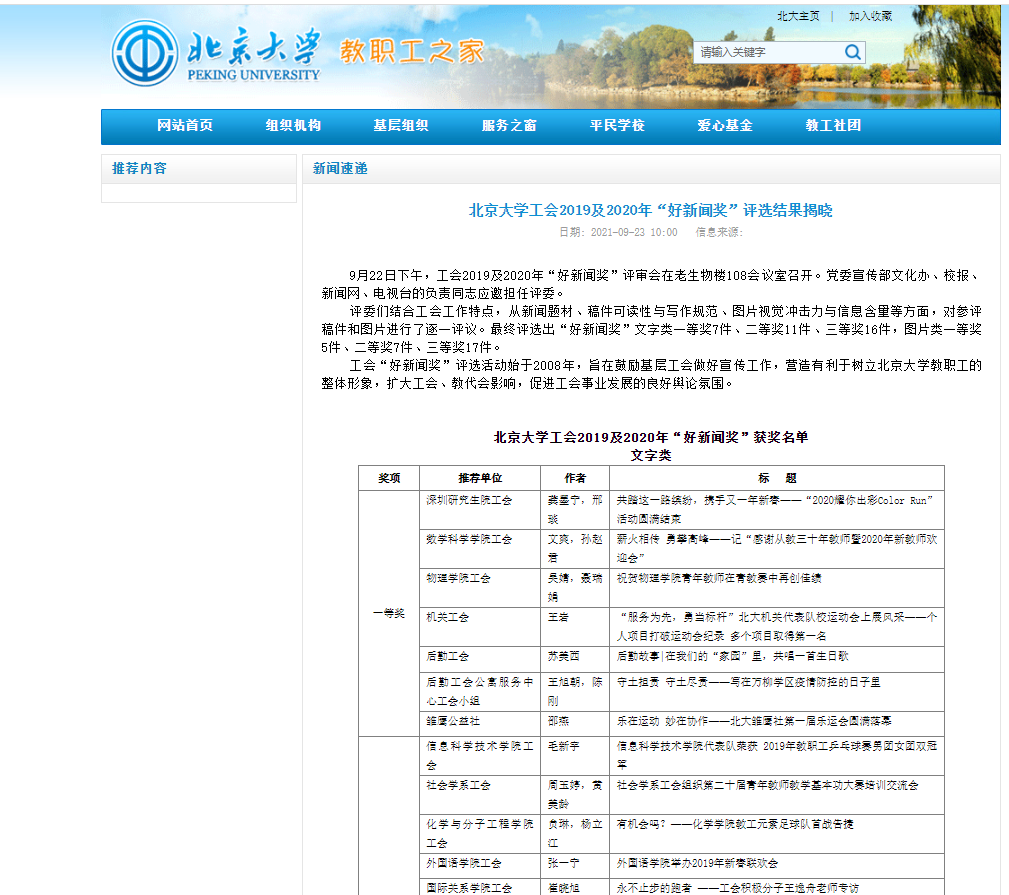Open the 组织机构 menu item
This screenshot has width=1009, height=895.
[293, 126]
